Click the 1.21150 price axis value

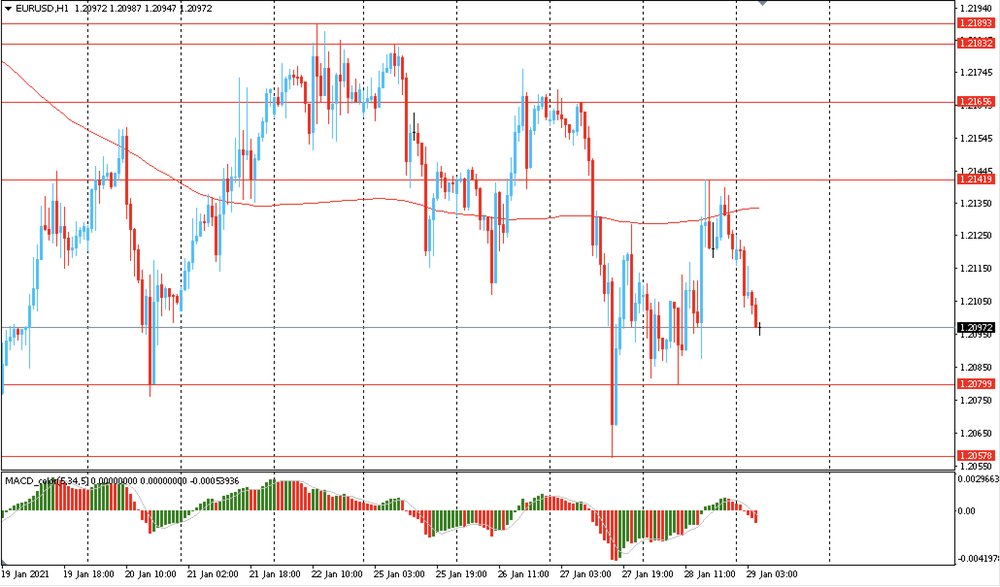coord(976,269)
